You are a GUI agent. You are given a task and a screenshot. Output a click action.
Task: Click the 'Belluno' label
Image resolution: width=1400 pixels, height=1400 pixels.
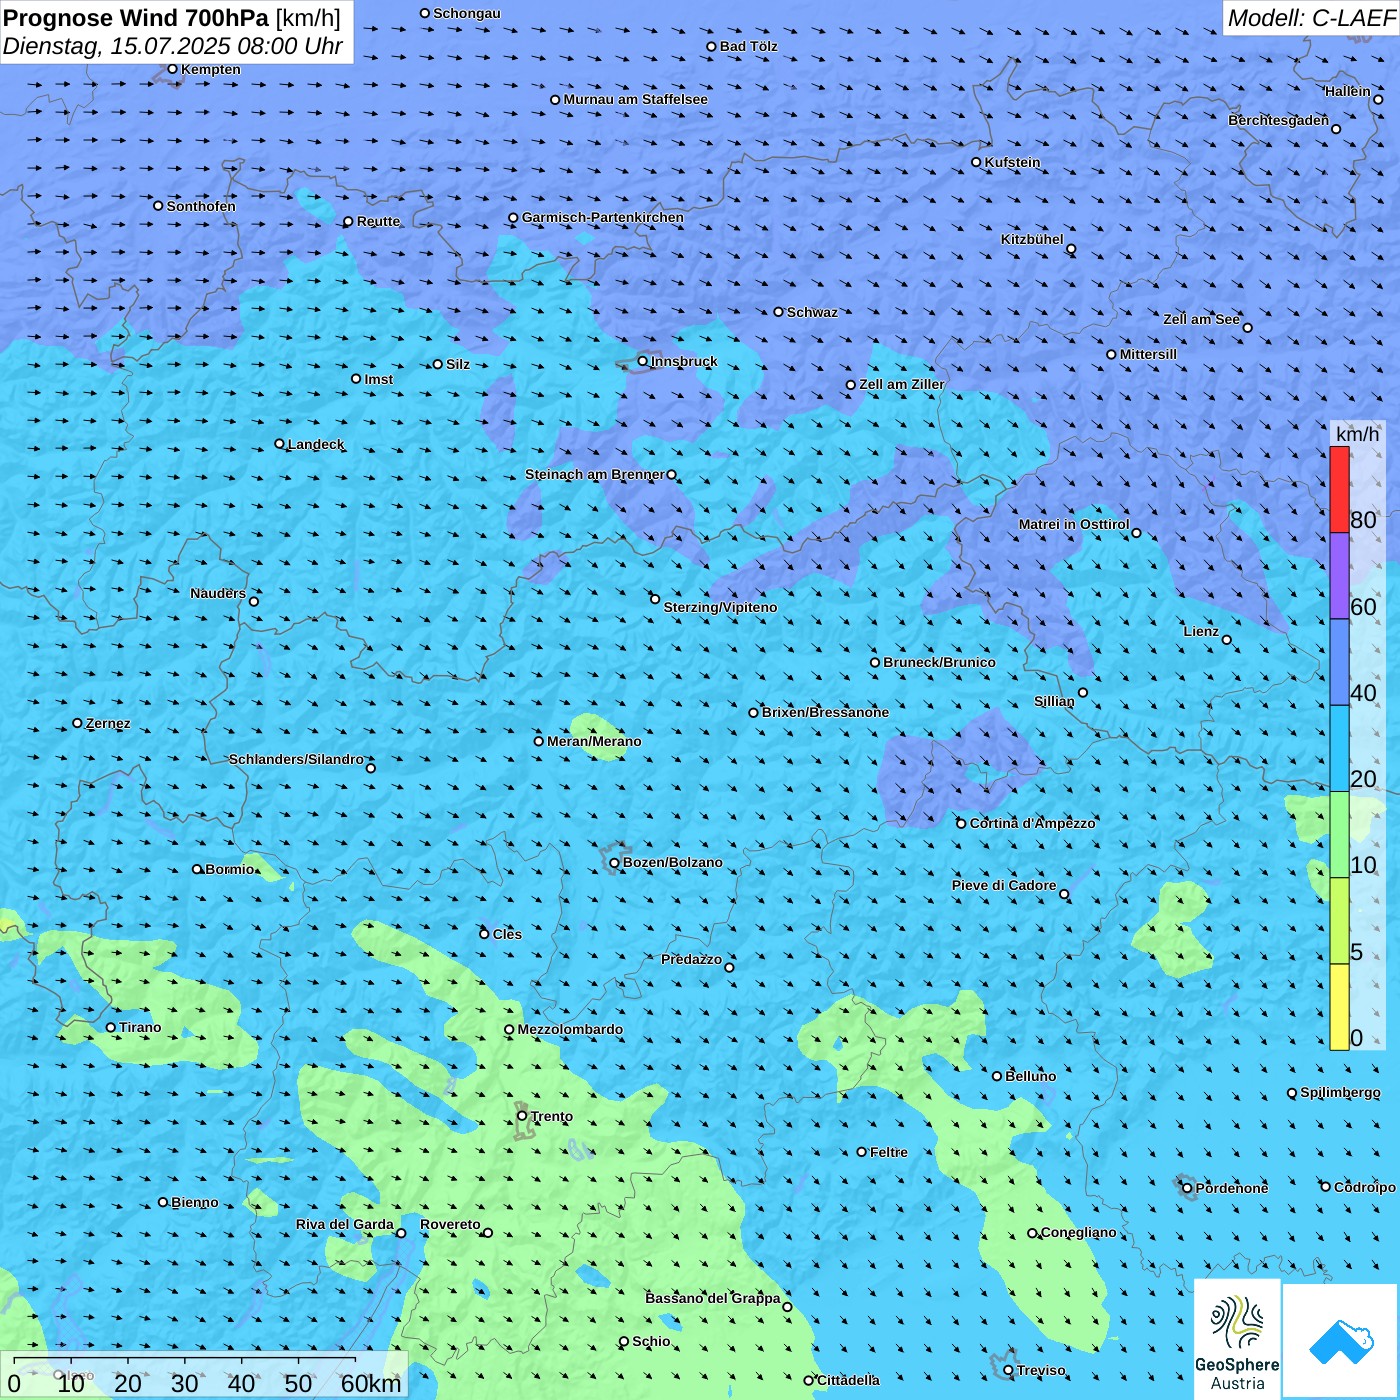click(1030, 1076)
